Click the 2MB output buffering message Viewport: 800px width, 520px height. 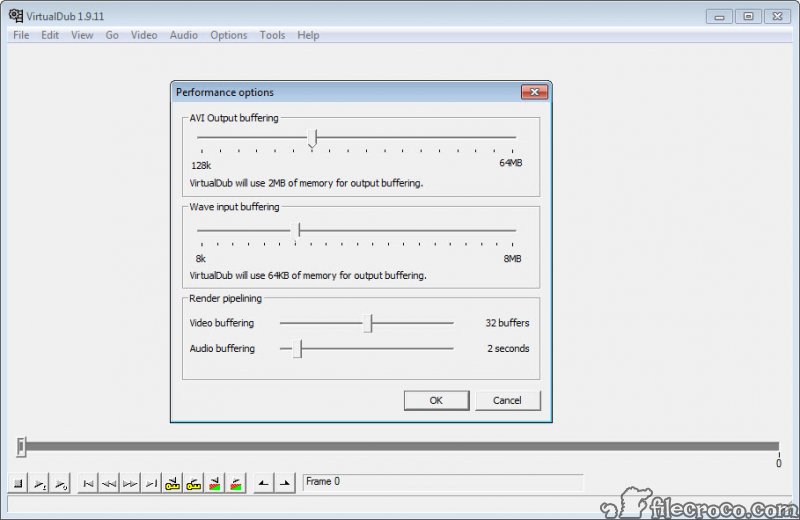pos(306,183)
